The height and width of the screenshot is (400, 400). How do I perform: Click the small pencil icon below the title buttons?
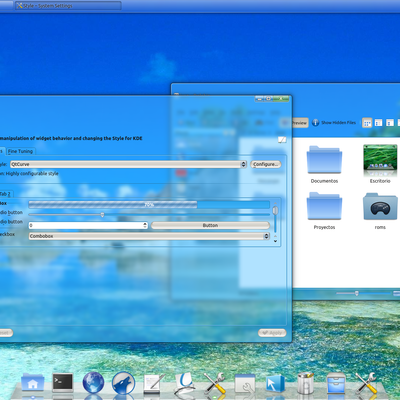tap(282, 140)
